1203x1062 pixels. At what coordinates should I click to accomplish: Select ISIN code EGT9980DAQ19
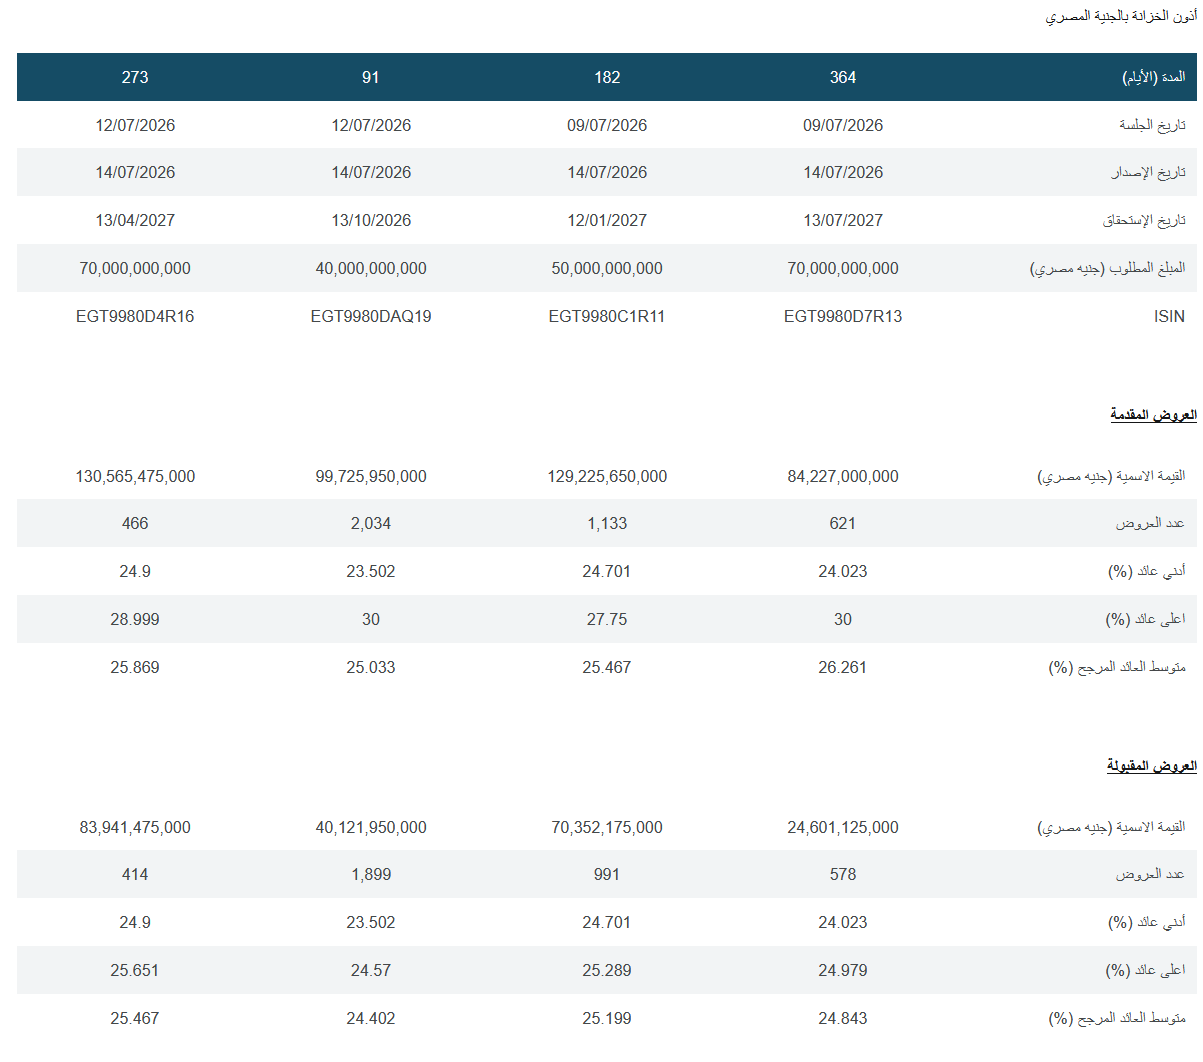point(371,316)
